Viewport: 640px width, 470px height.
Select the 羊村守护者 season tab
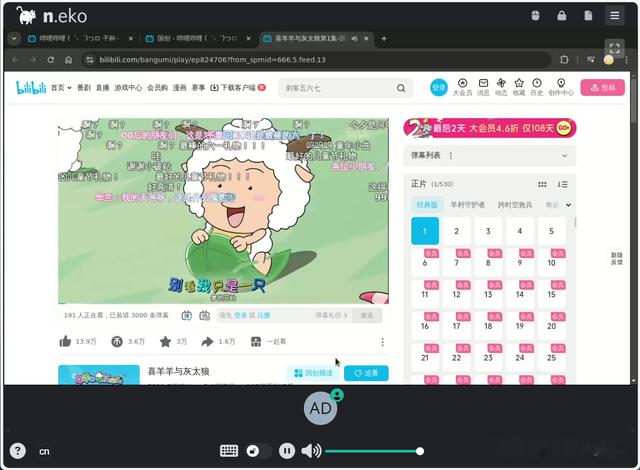467,205
